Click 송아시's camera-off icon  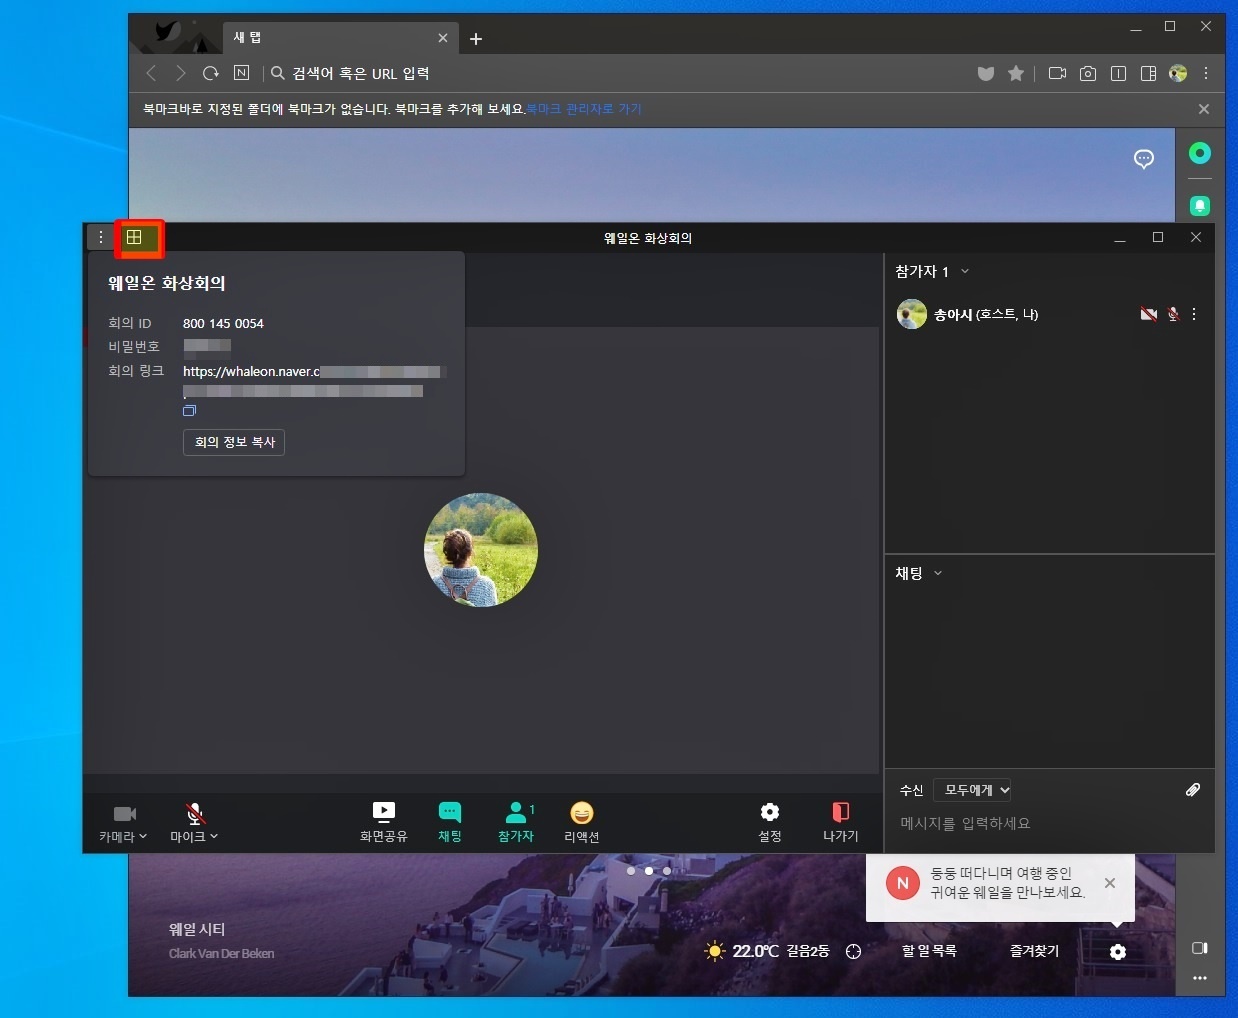1149,314
